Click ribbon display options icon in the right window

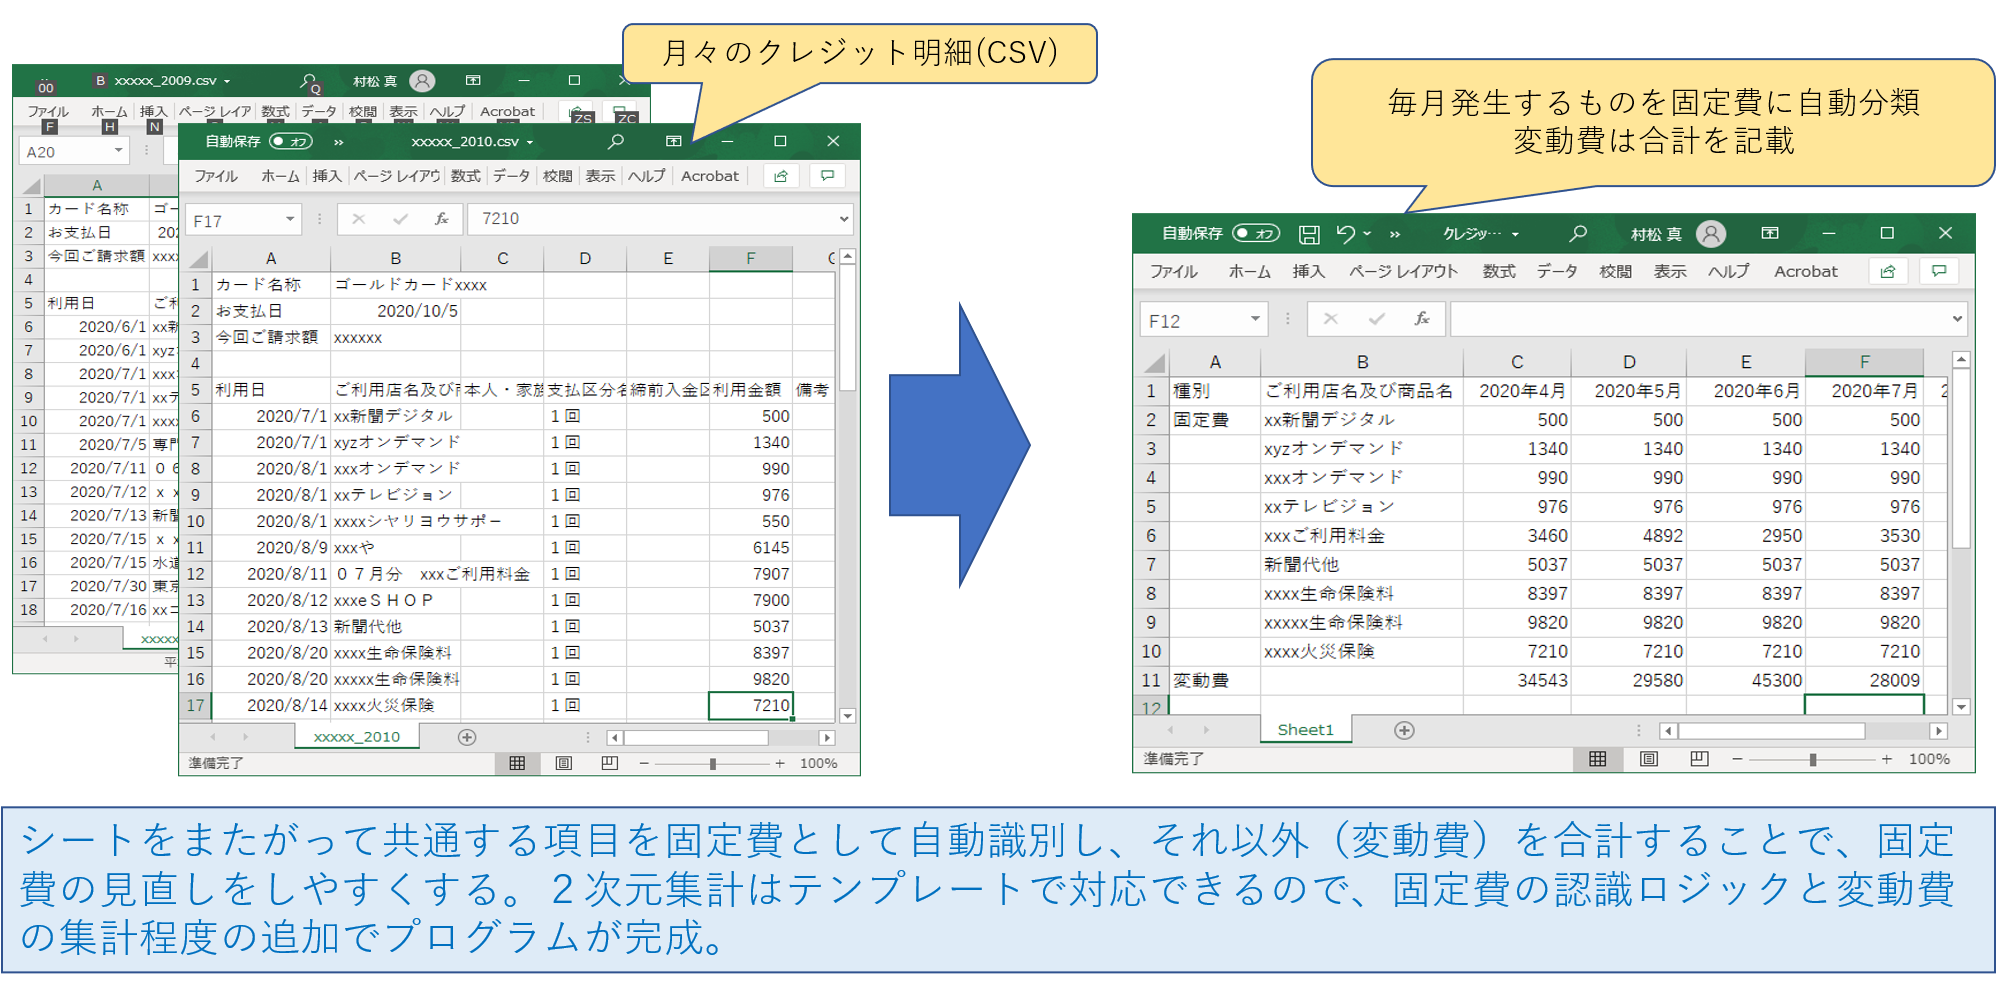1769,234
